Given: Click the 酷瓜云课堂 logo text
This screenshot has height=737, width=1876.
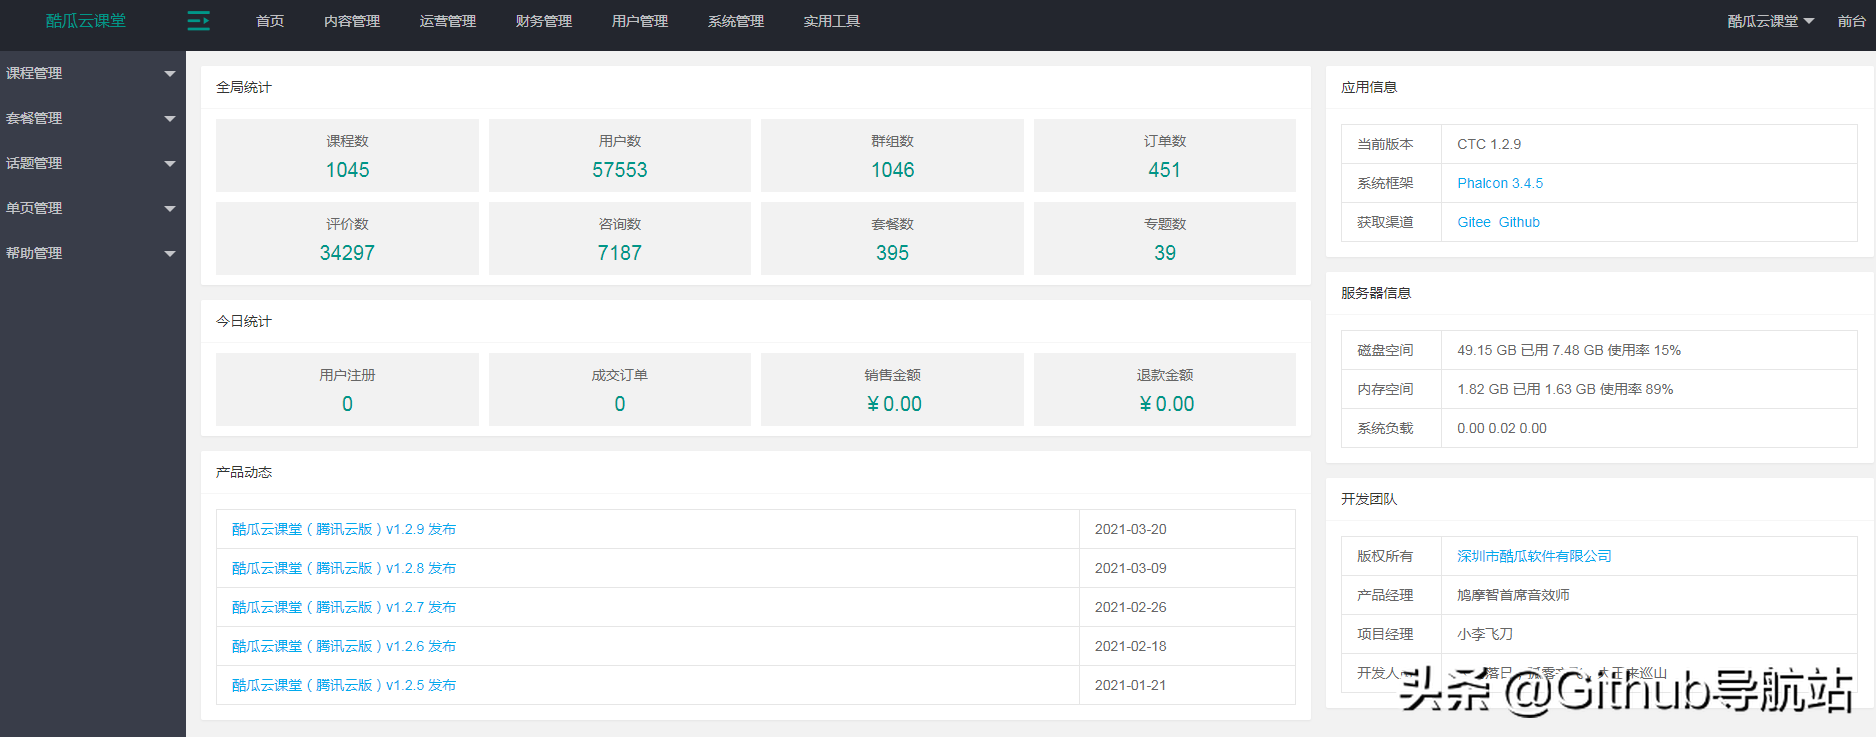Looking at the screenshot, I should (86, 21).
